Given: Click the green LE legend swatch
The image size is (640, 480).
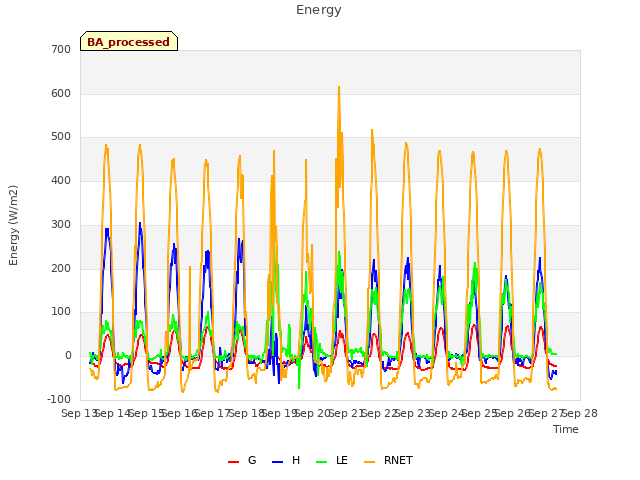Looking at the screenshot, I should pyautogui.click(x=322, y=462).
